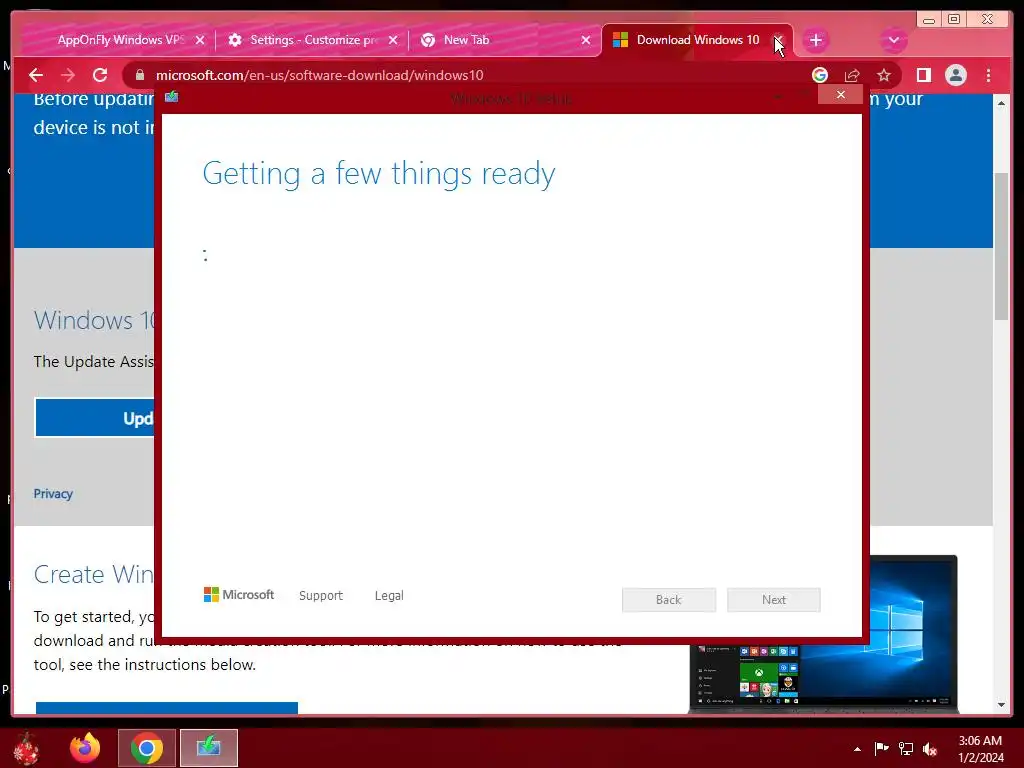Screen dimensions: 1024x768
Task: Click the setup icon in dialog title bar
Action: 171,97
